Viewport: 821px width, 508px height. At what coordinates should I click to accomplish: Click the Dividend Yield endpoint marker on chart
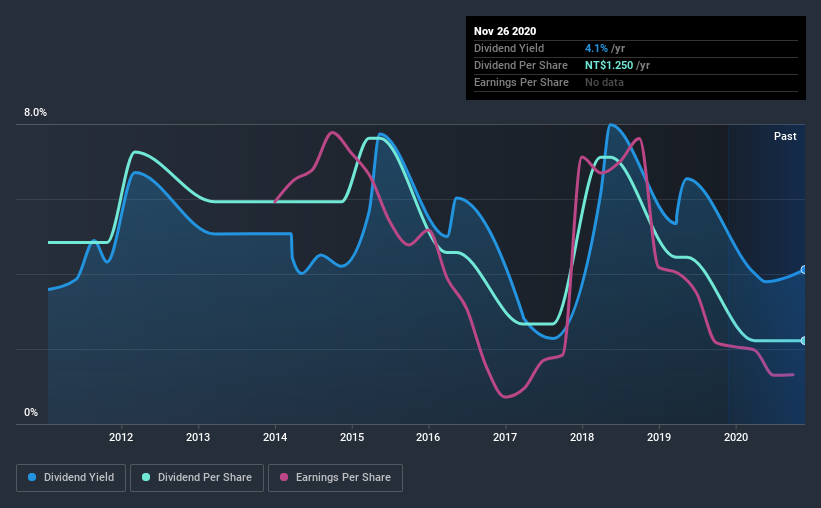tap(804, 270)
